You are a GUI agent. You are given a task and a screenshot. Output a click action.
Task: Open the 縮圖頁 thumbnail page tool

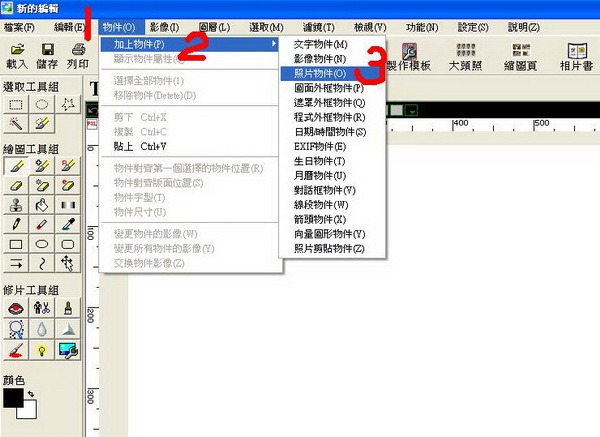(x=520, y=57)
